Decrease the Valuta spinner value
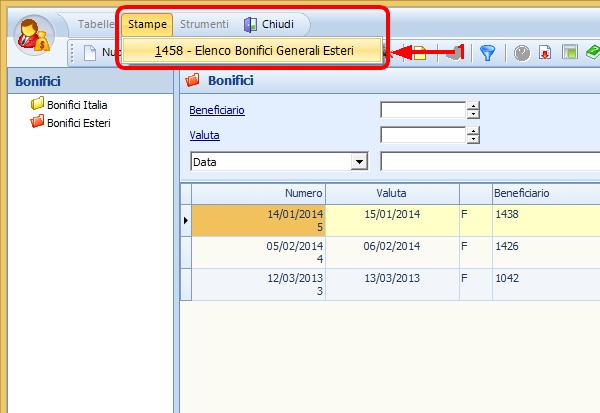The image size is (600, 413). click(474, 139)
